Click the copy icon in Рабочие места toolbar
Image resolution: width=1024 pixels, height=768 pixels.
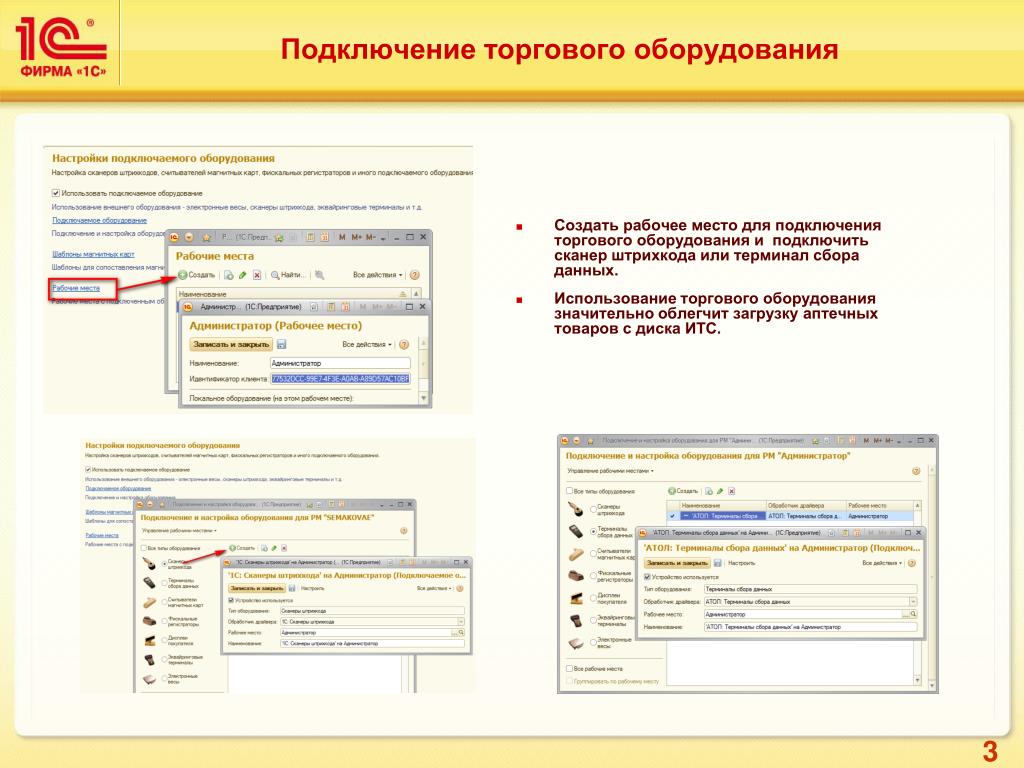[x=229, y=275]
